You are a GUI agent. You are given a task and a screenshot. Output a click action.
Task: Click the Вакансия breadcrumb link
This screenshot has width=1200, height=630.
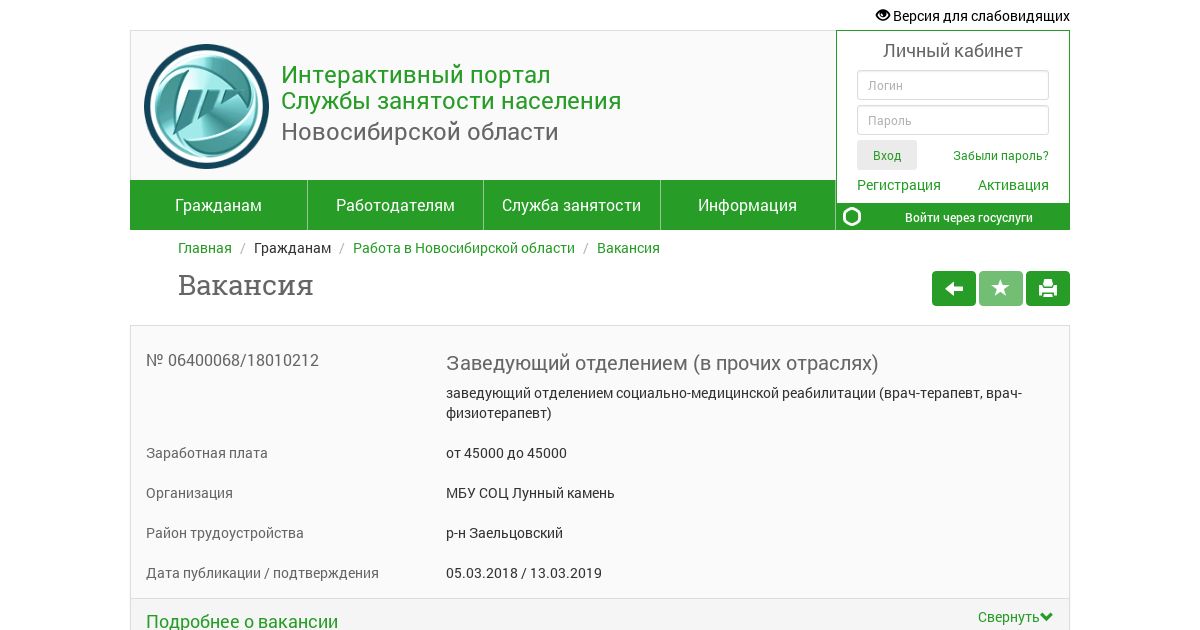pyautogui.click(x=628, y=248)
